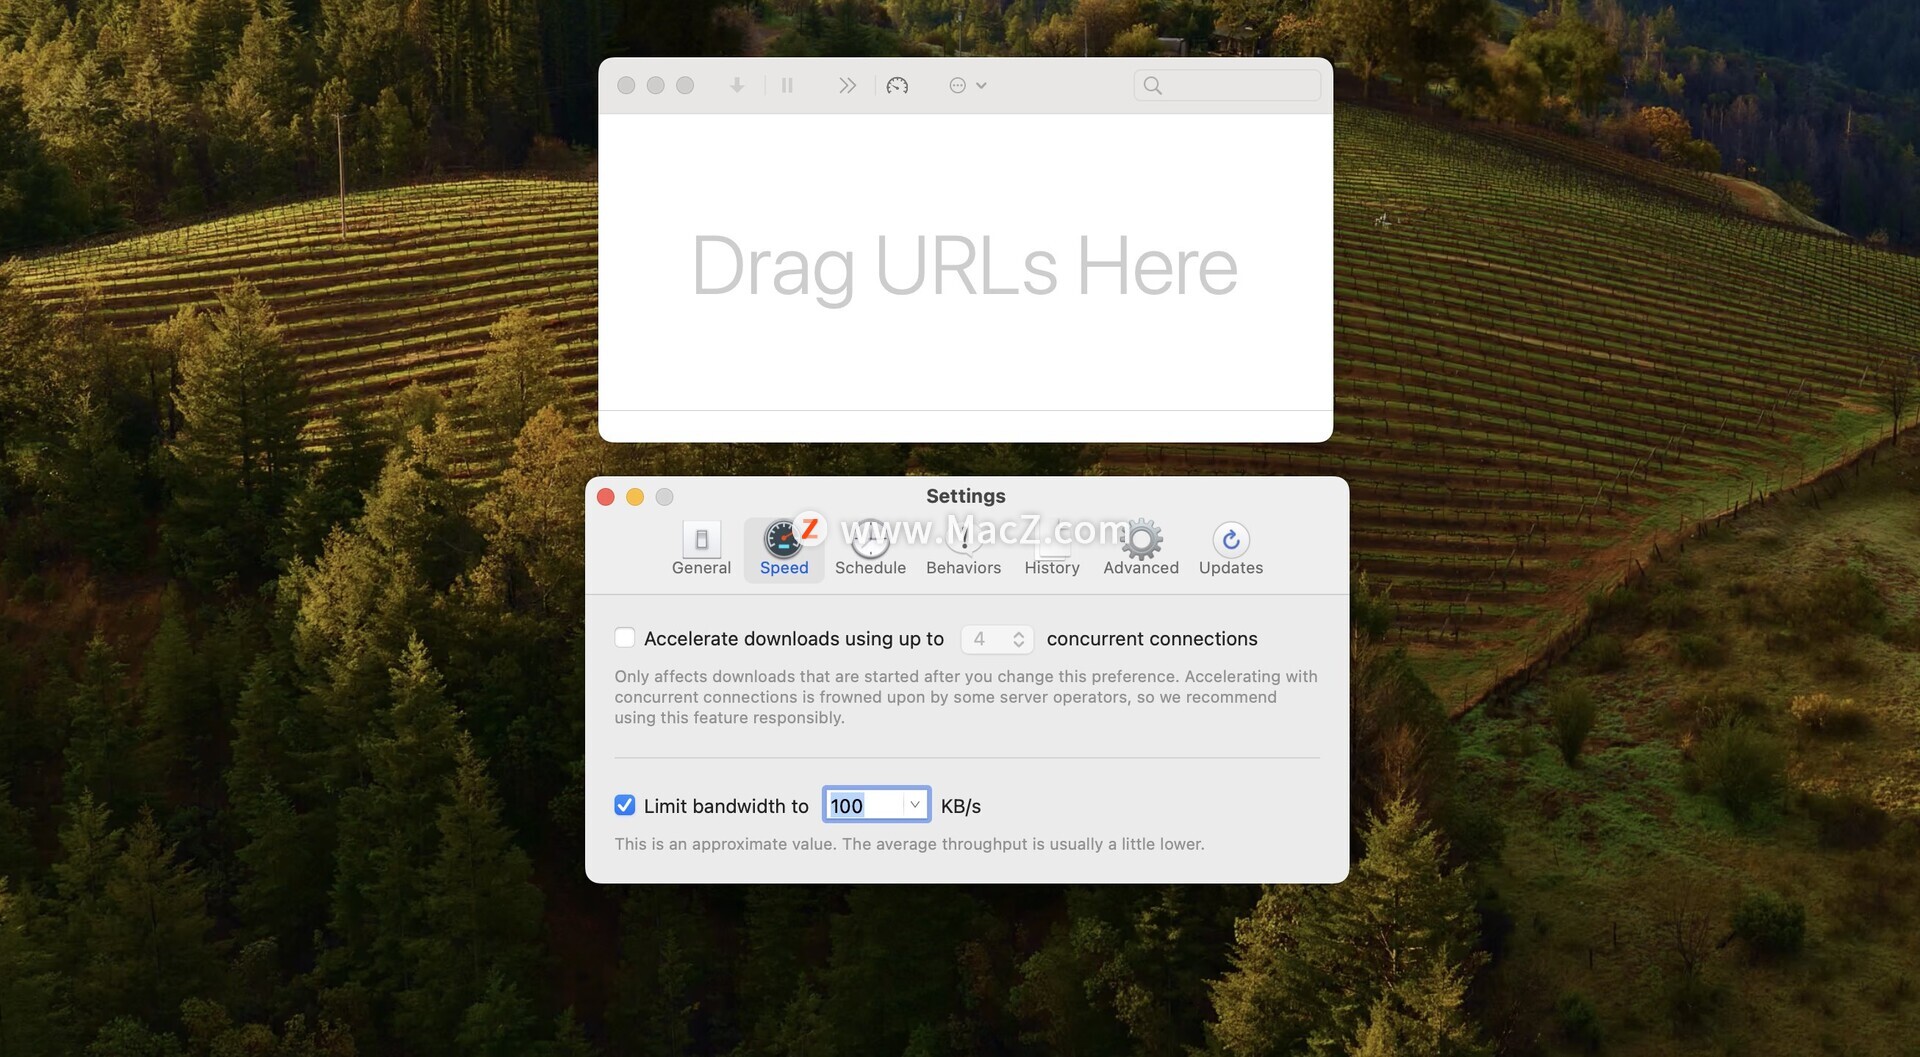
Task: Go to the Updates settings tab
Action: point(1231,549)
